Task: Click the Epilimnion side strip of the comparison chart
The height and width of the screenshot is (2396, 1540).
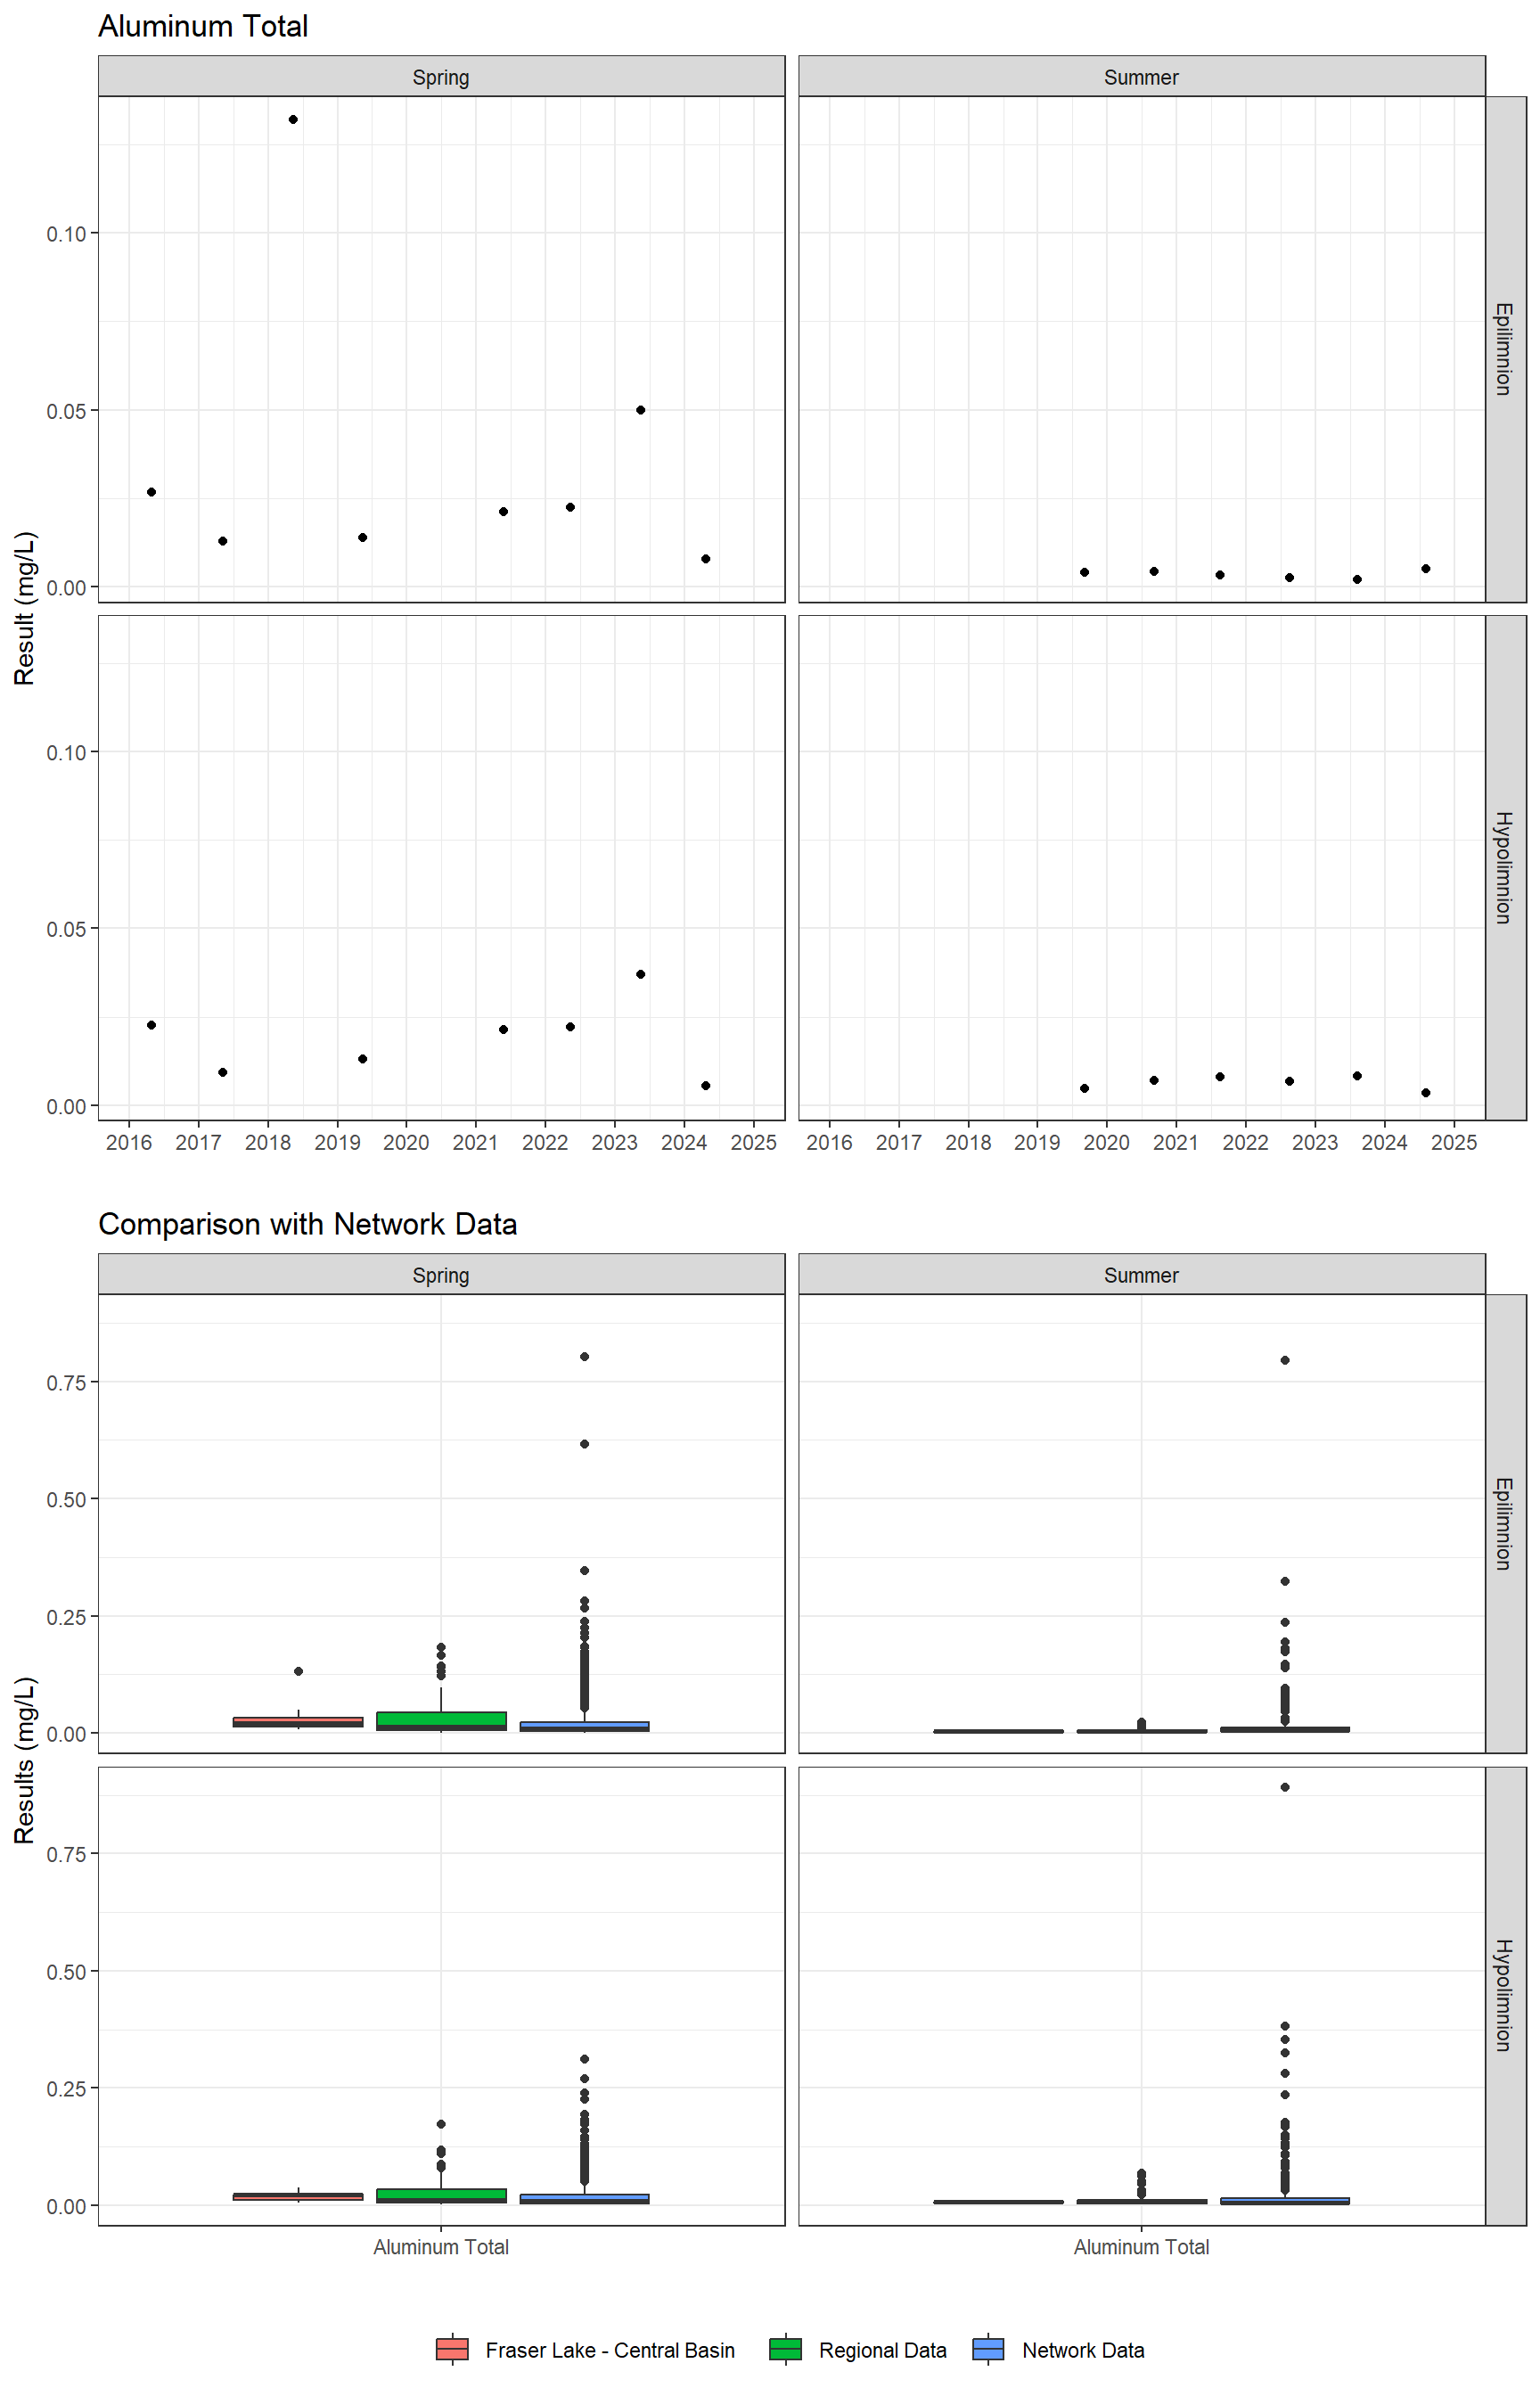Action: (1505, 1523)
